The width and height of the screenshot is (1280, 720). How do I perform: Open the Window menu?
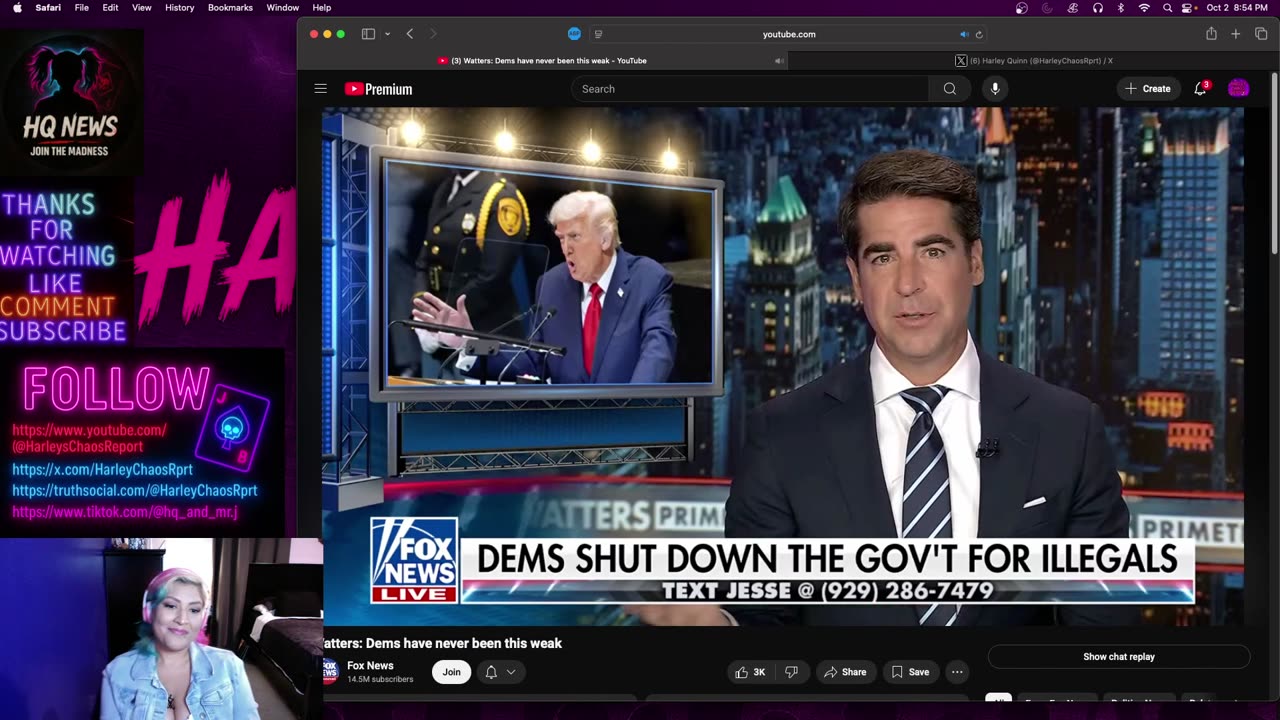coord(283,8)
